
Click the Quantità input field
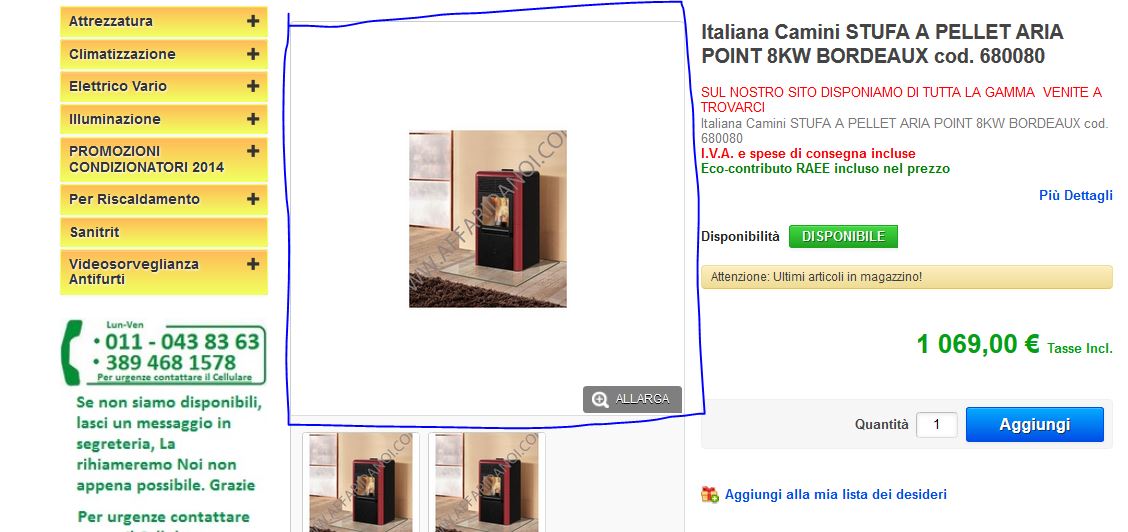[937, 425]
